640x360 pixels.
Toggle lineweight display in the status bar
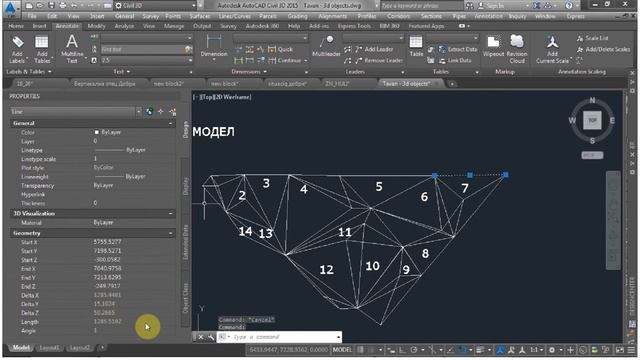(480, 350)
